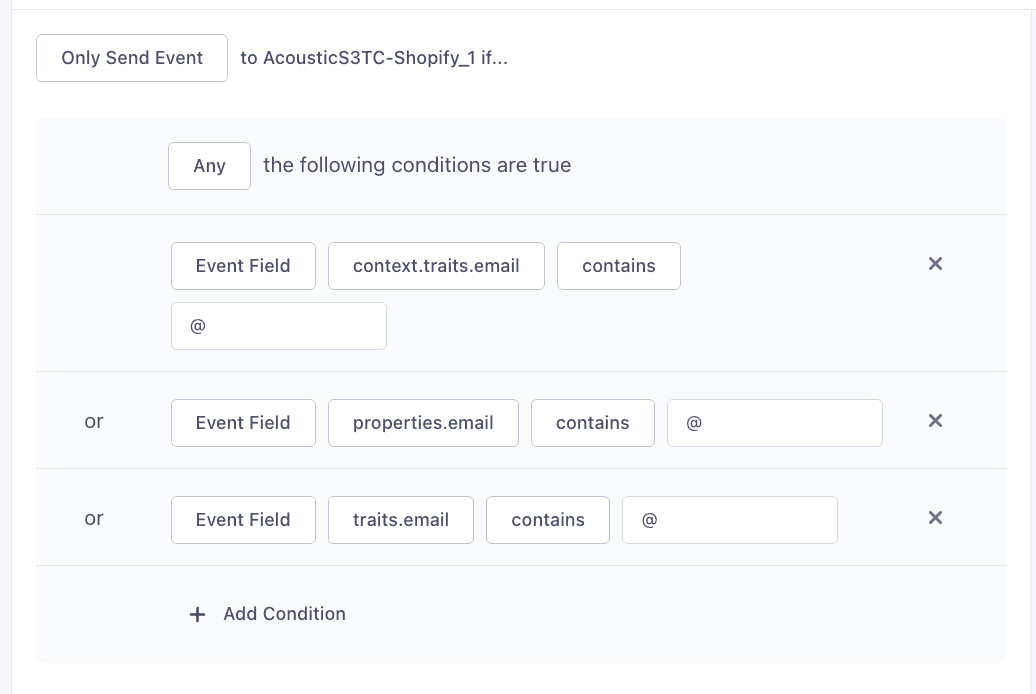Open the 'Any' condition matching dropdown
Screen dimensions: 1036x694
(x=209, y=165)
